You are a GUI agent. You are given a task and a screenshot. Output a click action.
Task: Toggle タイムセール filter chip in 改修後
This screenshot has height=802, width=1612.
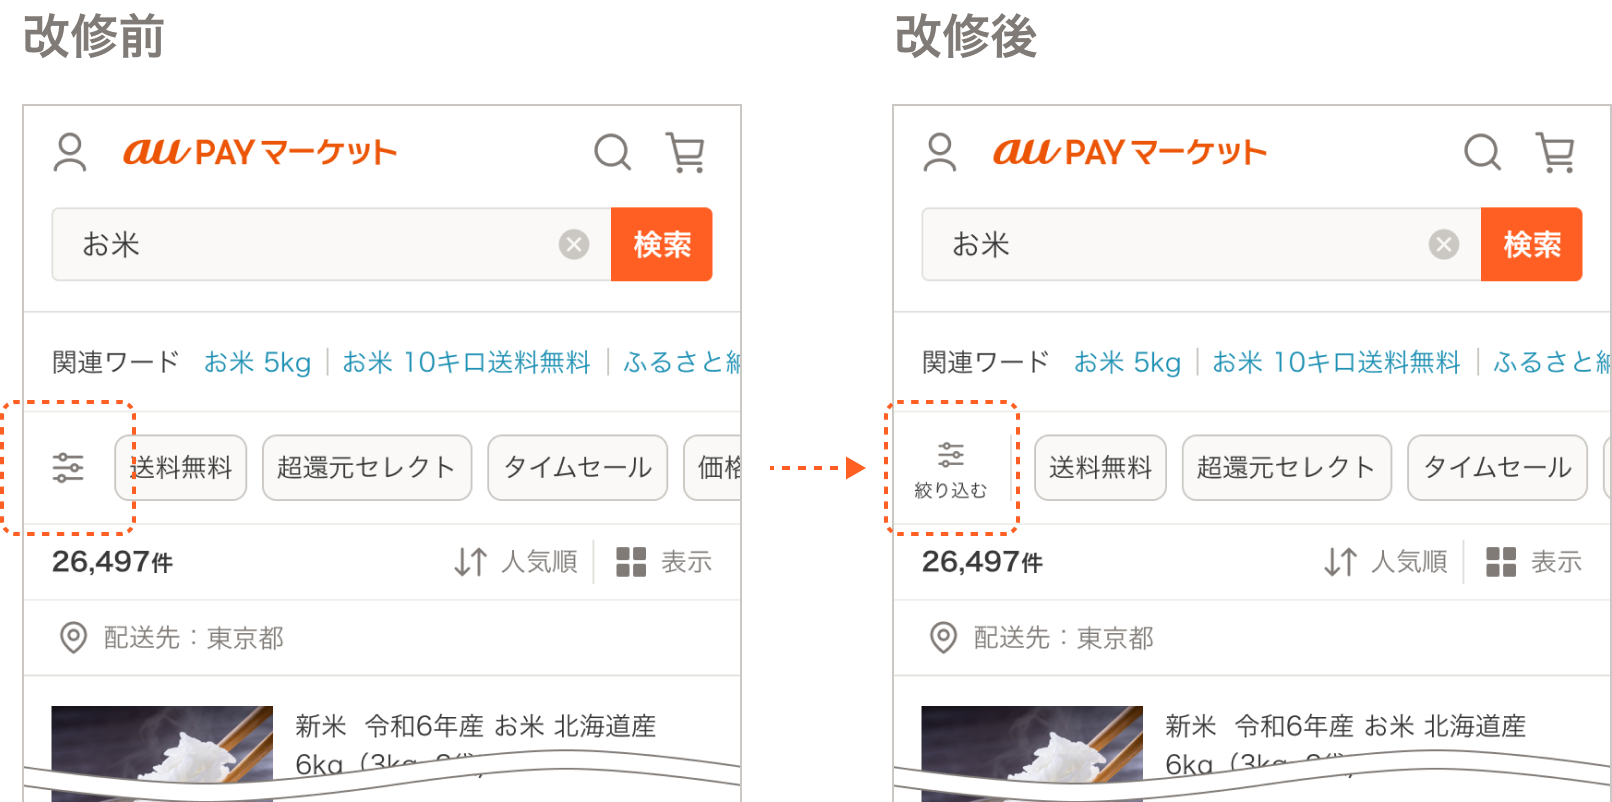click(1497, 467)
